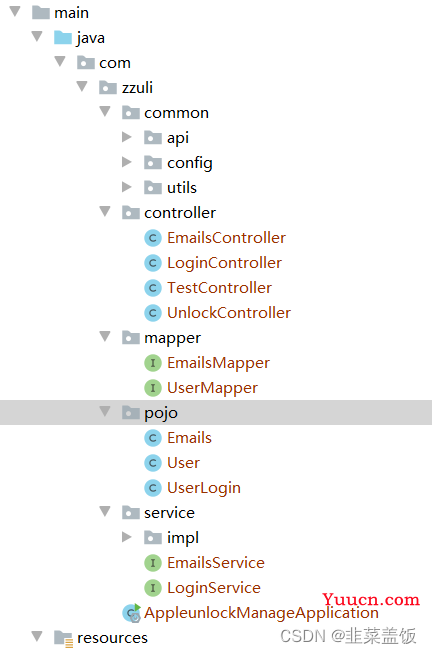The width and height of the screenshot is (432, 654).
Task: Click the resources folder icon
Action: coord(63,639)
